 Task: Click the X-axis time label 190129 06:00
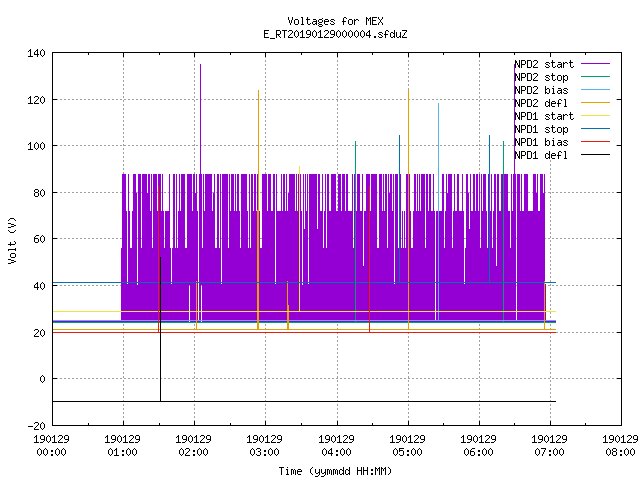[x=478, y=446]
